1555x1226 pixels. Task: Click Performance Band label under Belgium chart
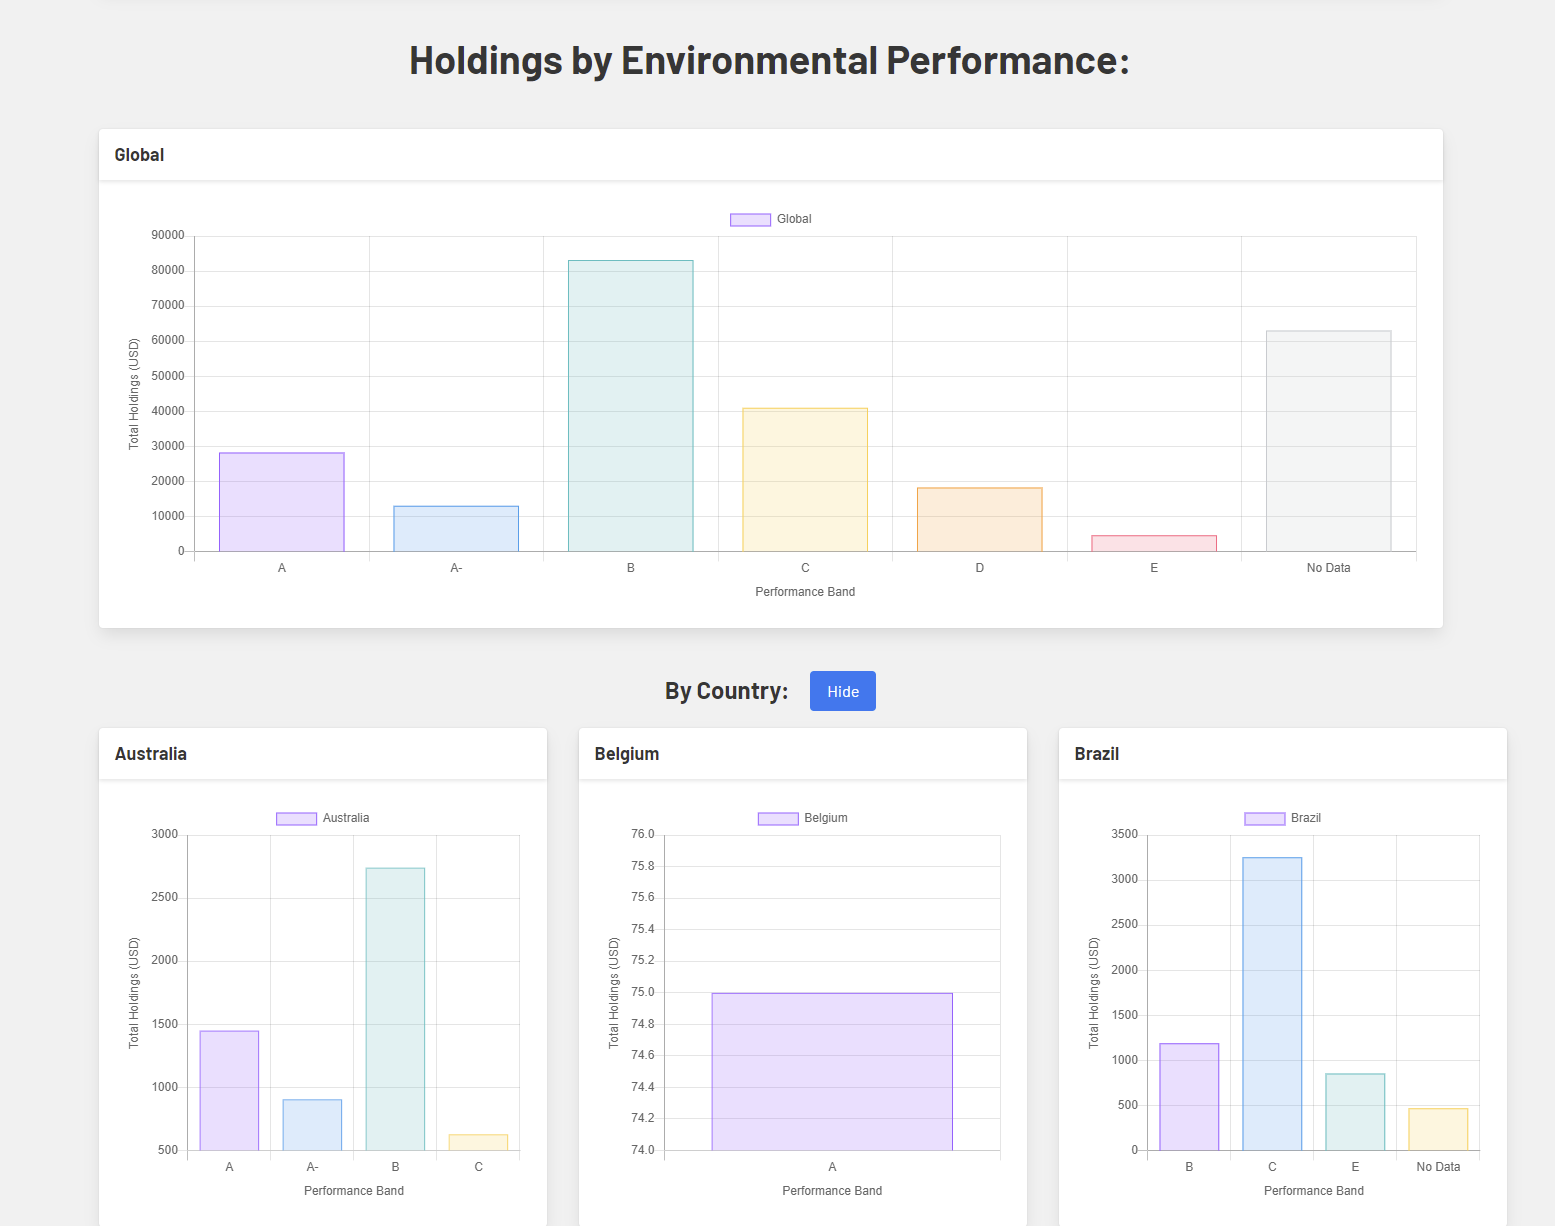[x=832, y=1191]
